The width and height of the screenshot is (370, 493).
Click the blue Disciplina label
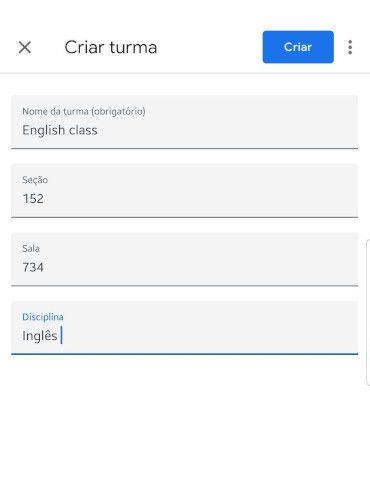coord(43,317)
